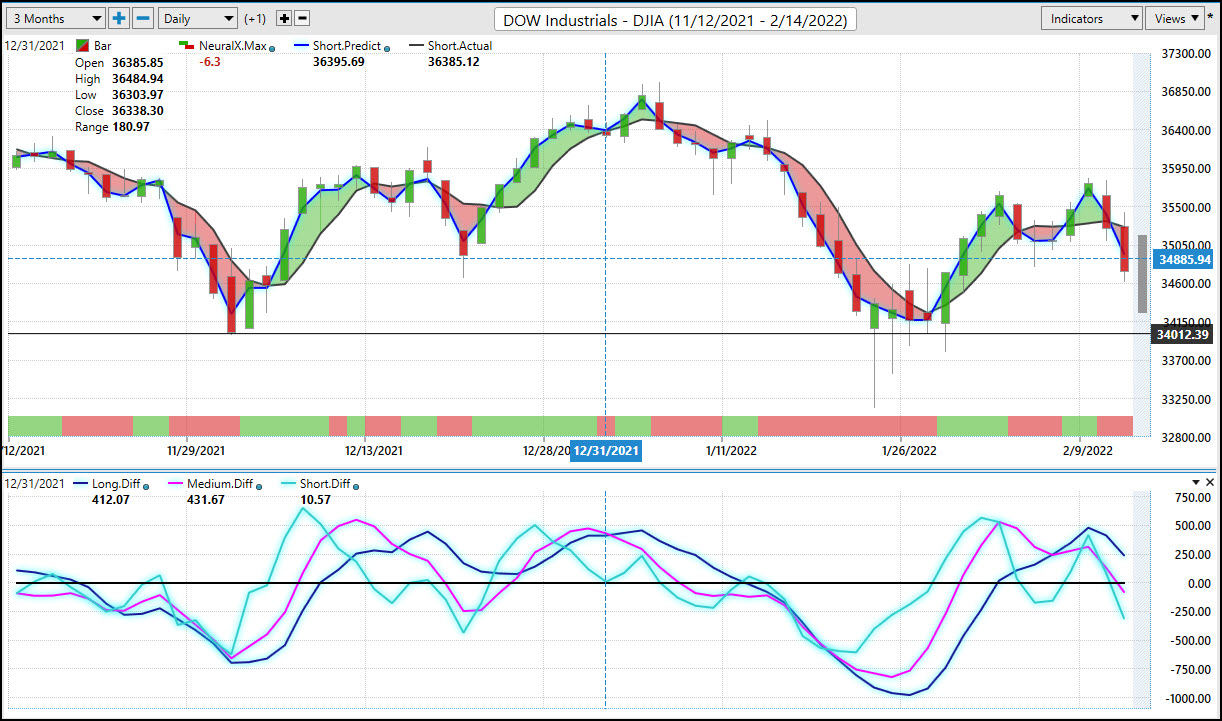Click the DOW Industrials - DJIA title box

point(675,19)
